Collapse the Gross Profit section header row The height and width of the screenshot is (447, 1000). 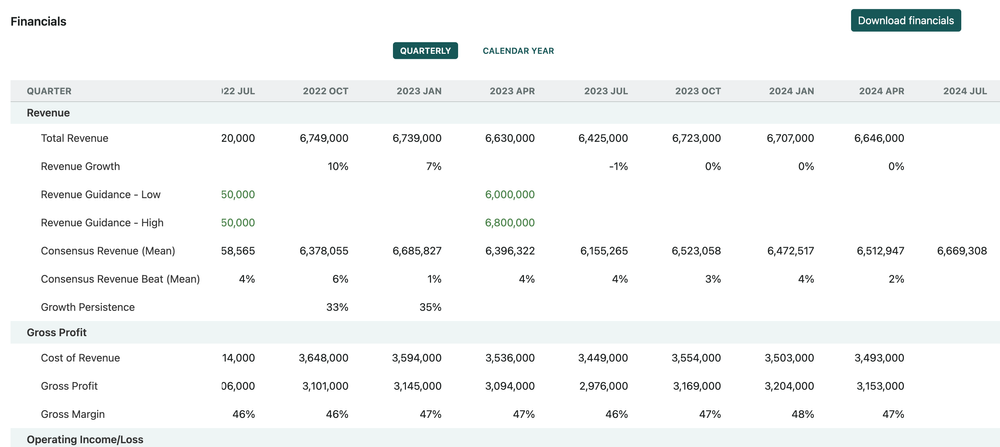tap(57, 332)
